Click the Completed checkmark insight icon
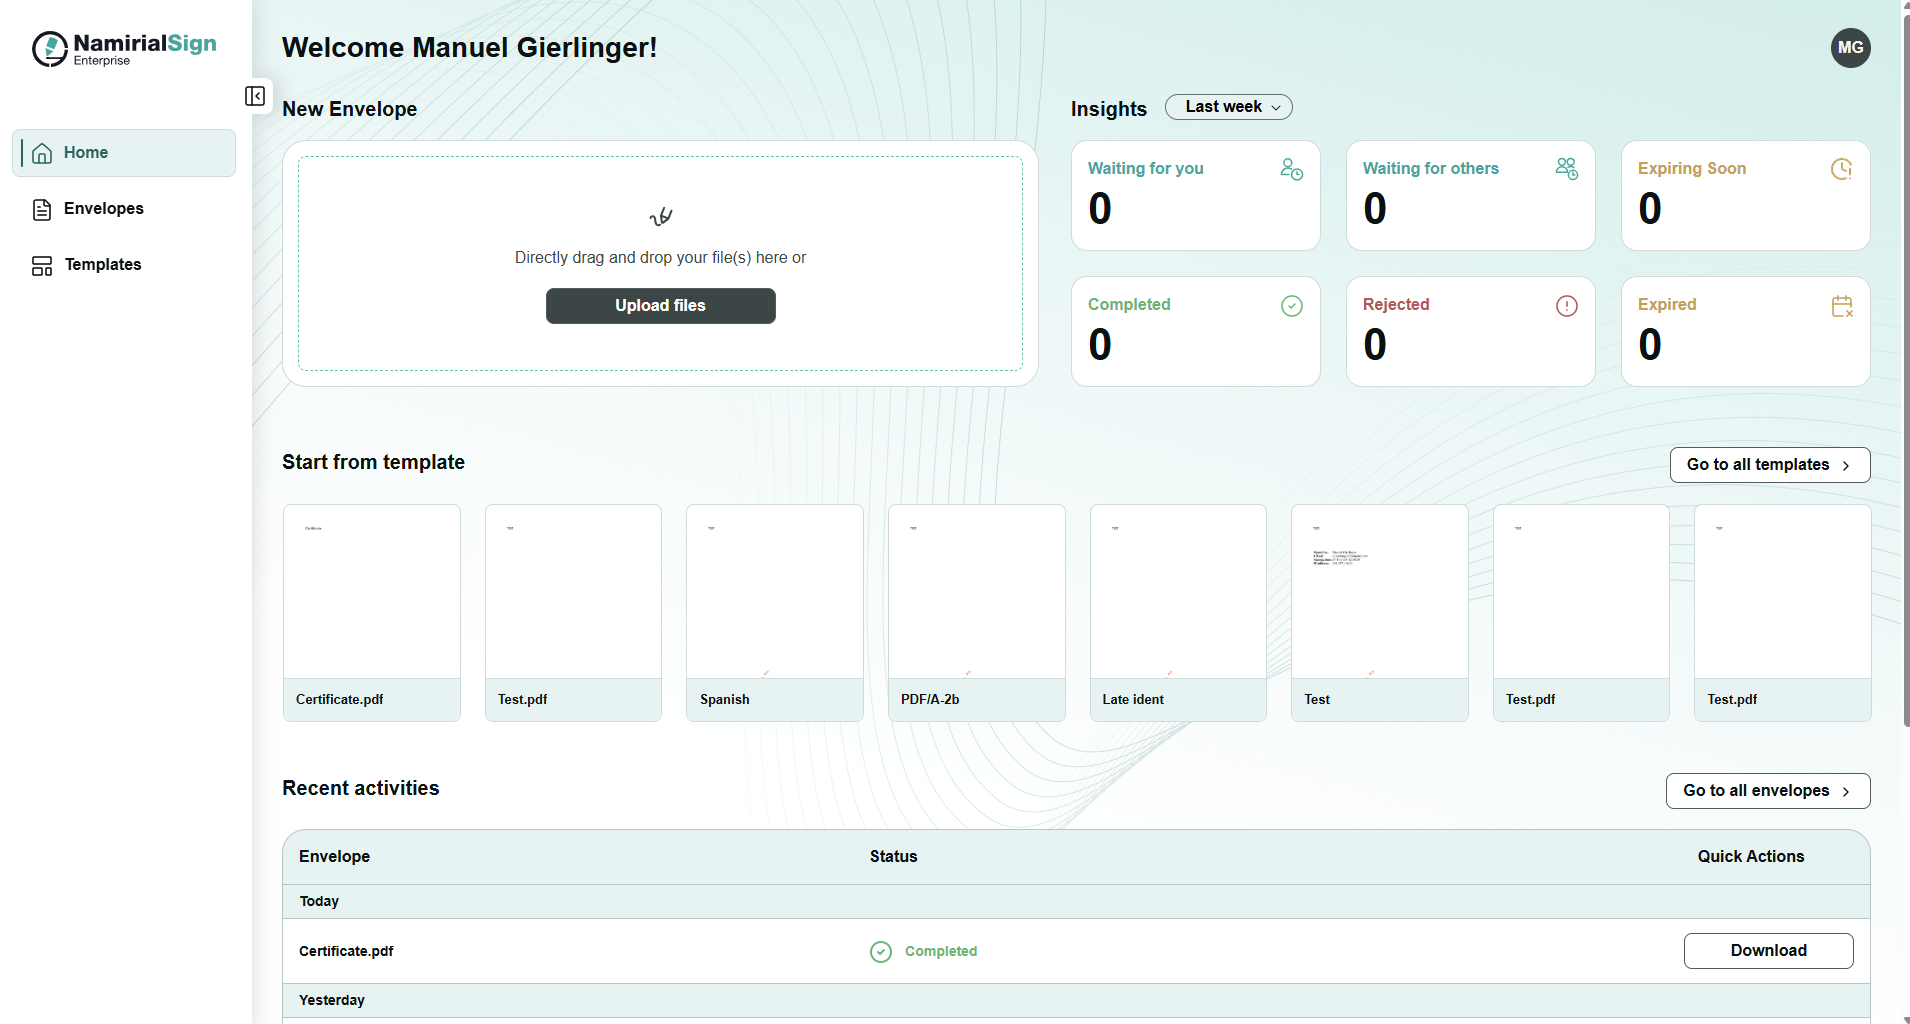 point(1291,306)
